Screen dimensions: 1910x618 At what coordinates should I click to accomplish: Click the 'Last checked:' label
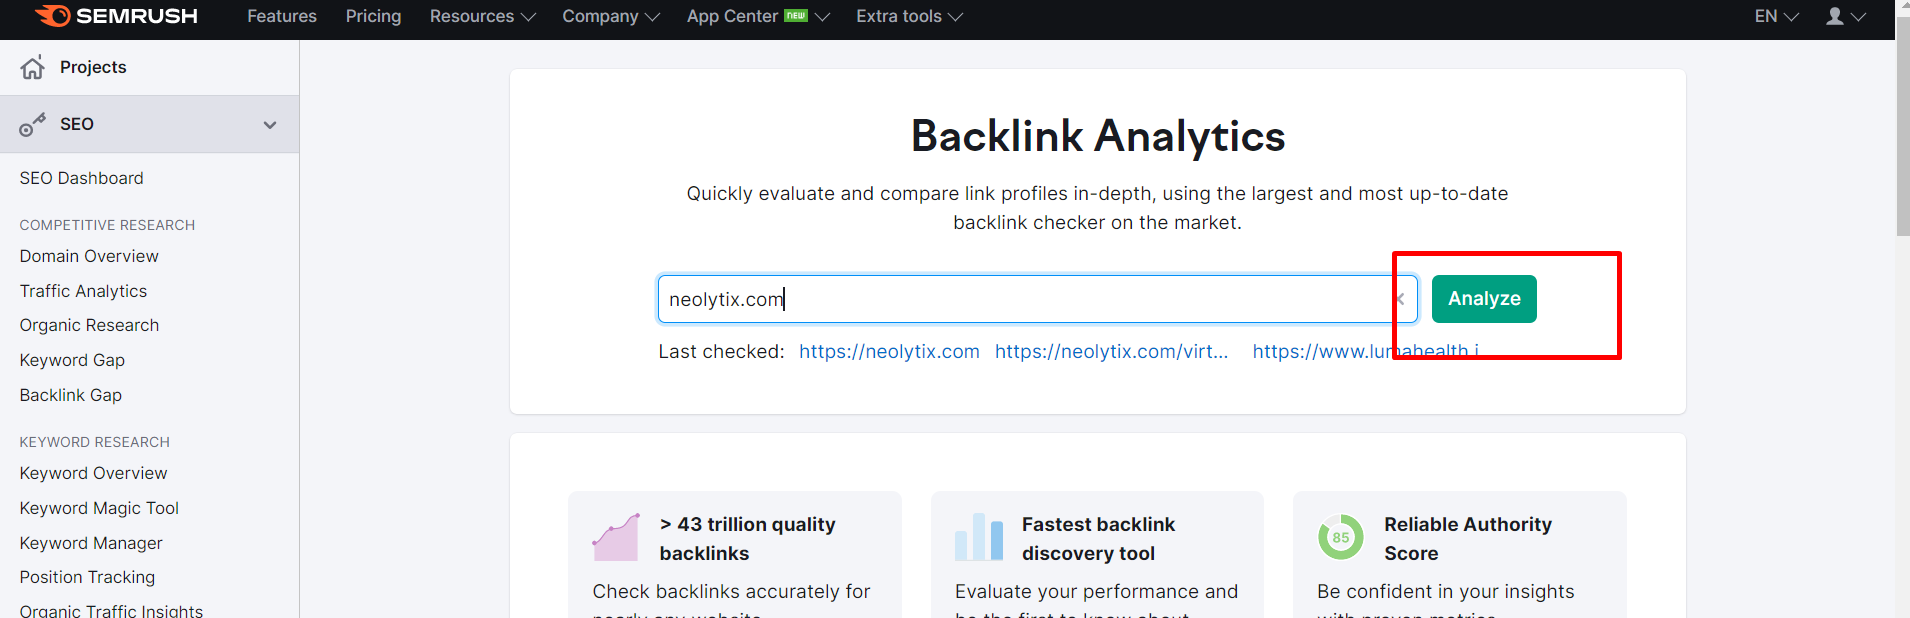(721, 351)
